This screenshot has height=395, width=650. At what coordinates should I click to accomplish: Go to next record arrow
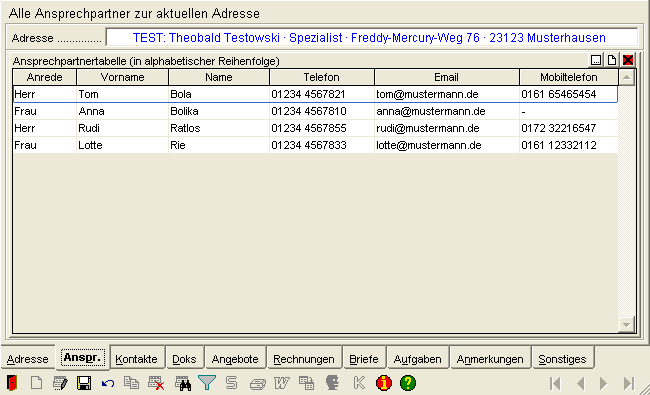pyautogui.click(x=604, y=383)
